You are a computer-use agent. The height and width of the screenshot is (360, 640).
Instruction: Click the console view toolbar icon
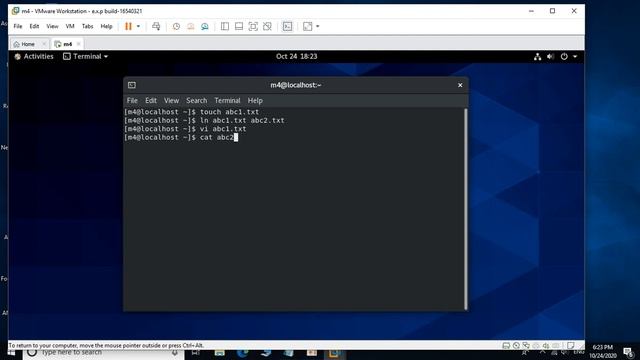[x=287, y=26]
